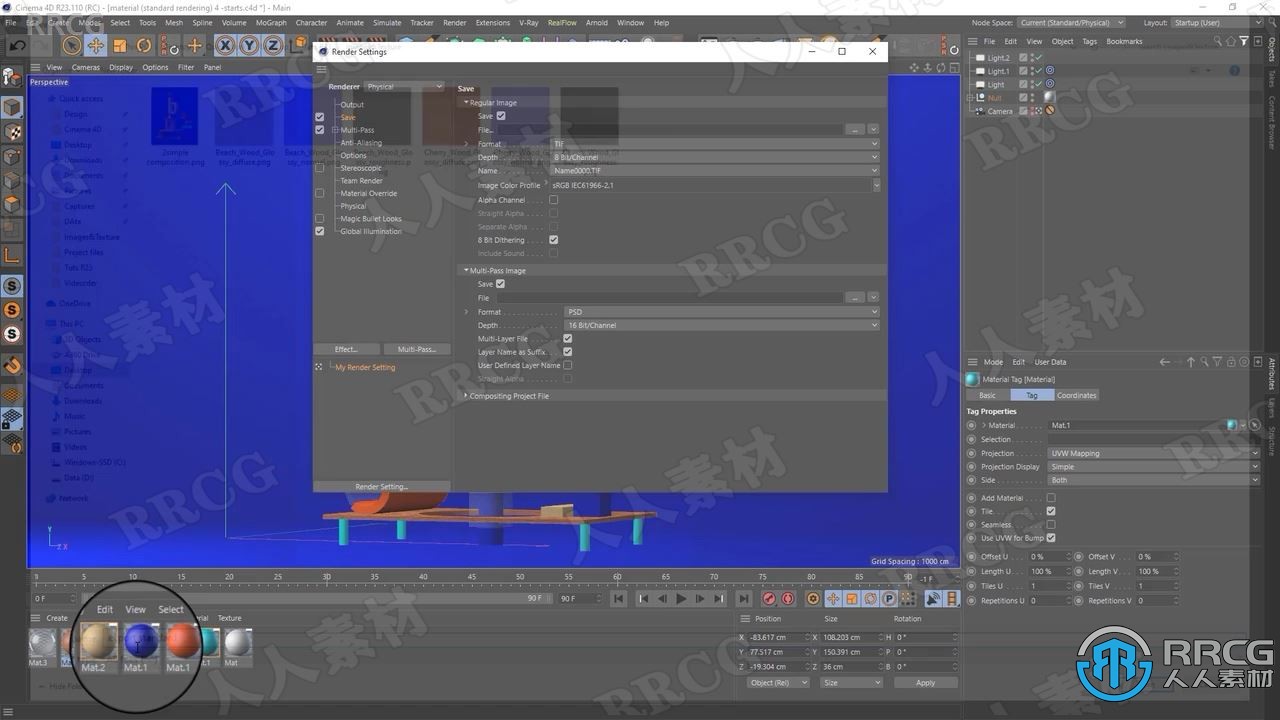This screenshot has height=720, width=1280.
Task: Select the Live Selection tool
Action: coord(72,45)
